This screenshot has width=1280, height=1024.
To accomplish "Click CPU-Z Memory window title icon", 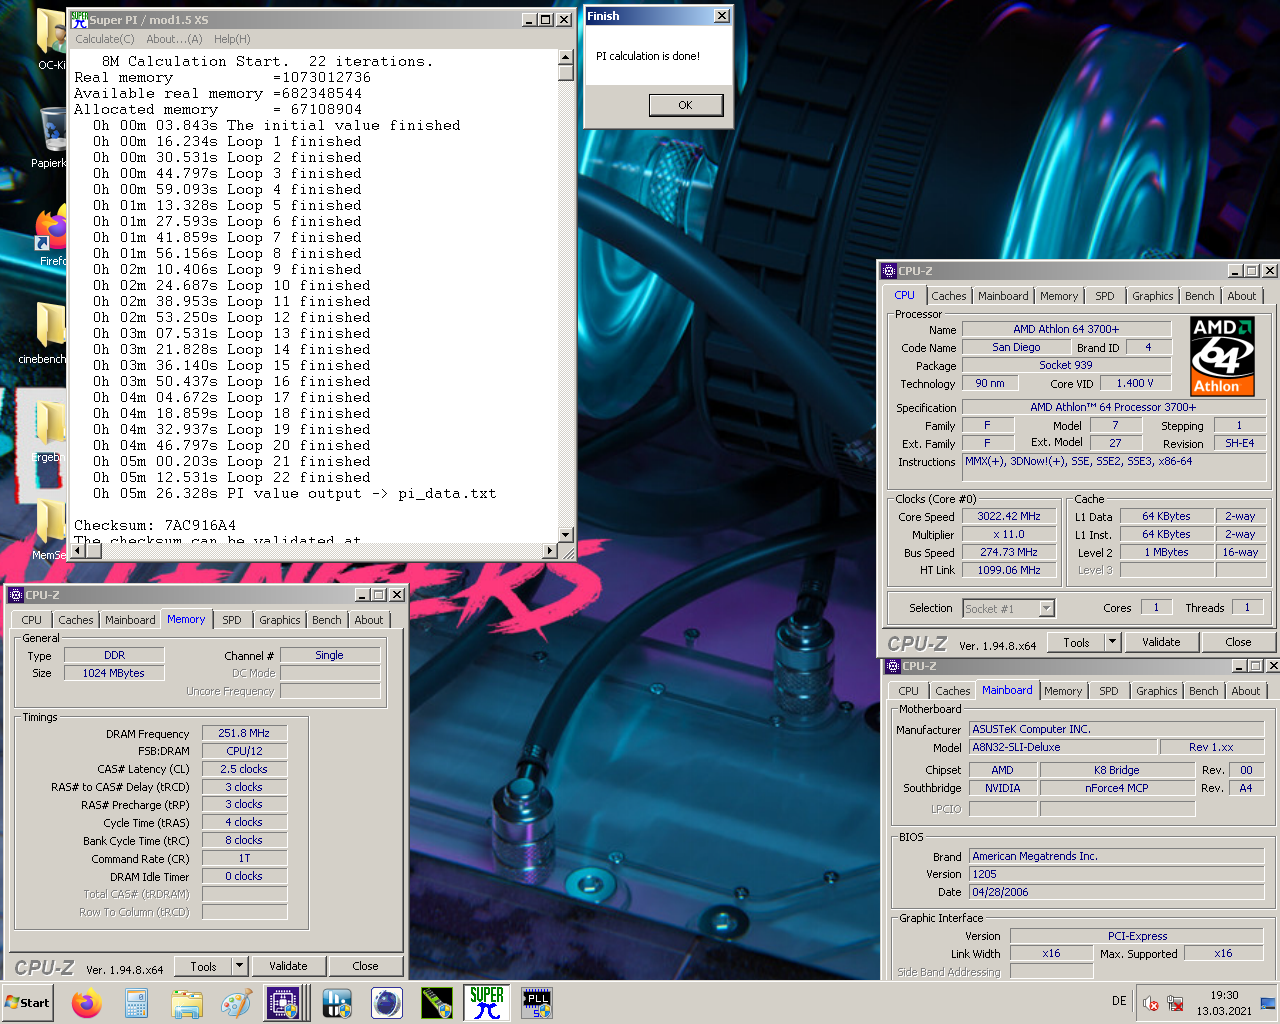I will 16,594.
